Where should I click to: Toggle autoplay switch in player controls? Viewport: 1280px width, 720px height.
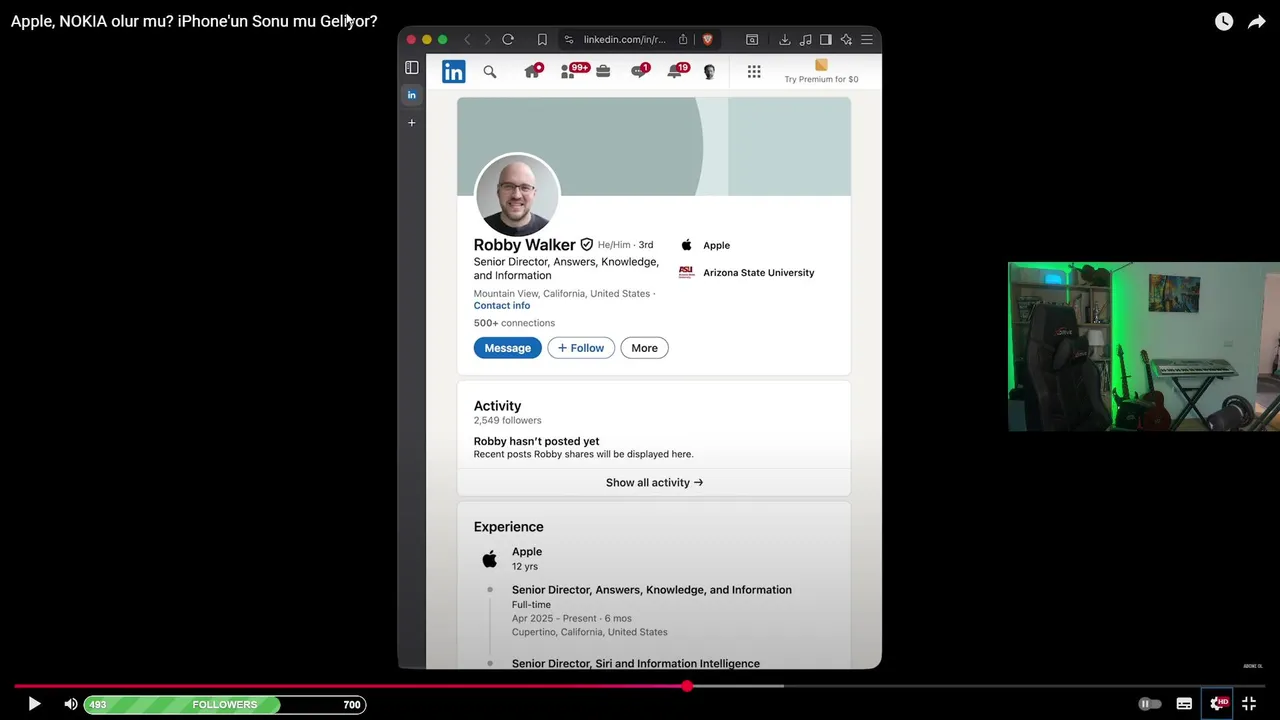point(1150,704)
